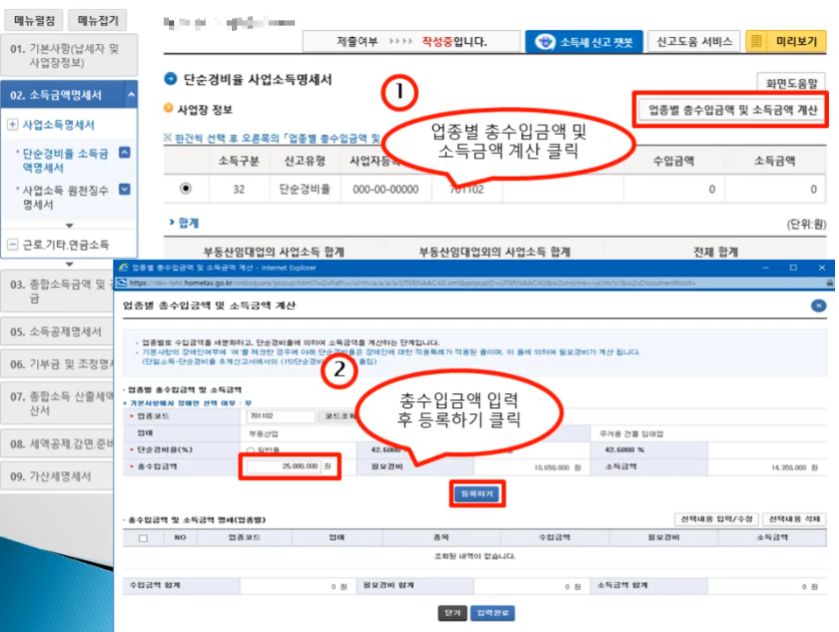Image resolution: width=839 pixels, height=632 pixels.
Task: Minimize the popup window
Action: click(766, 267)
